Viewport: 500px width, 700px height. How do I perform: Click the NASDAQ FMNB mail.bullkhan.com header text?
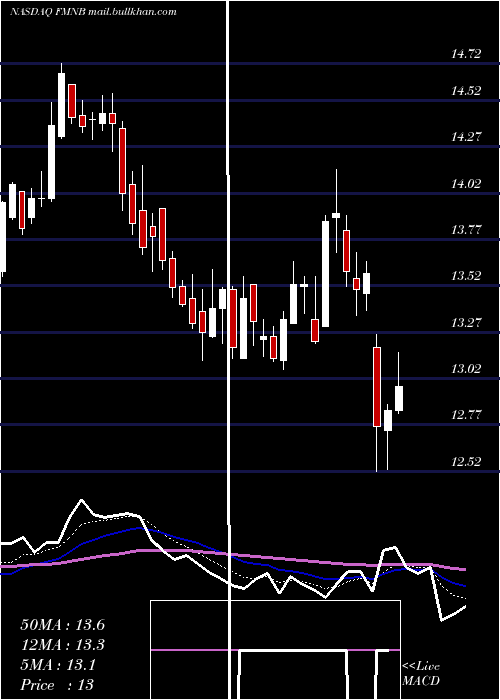point(93,11)
